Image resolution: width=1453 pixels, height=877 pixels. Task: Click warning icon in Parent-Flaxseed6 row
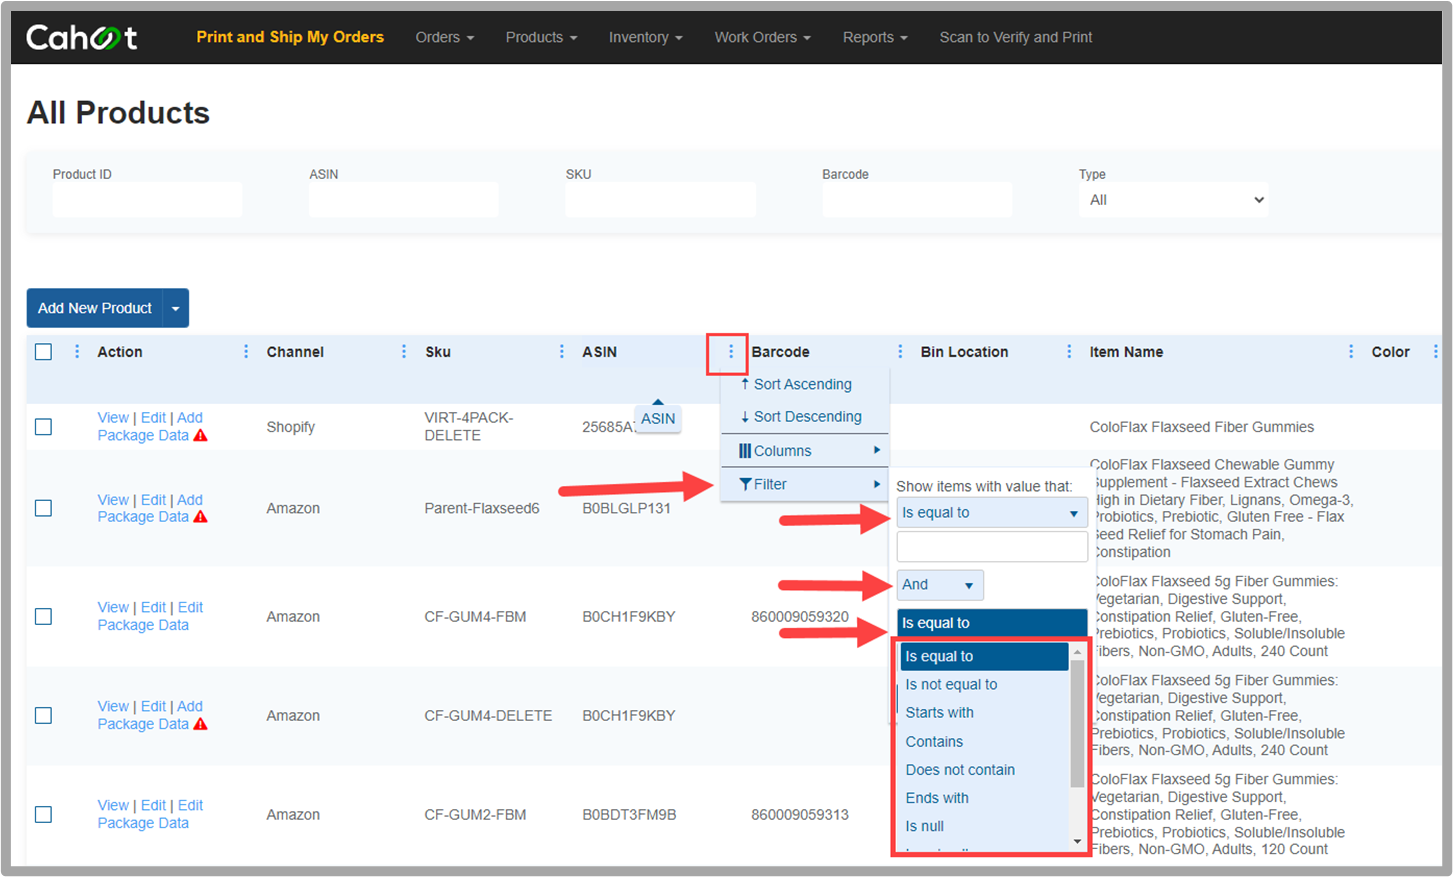(x=201, y=517)
